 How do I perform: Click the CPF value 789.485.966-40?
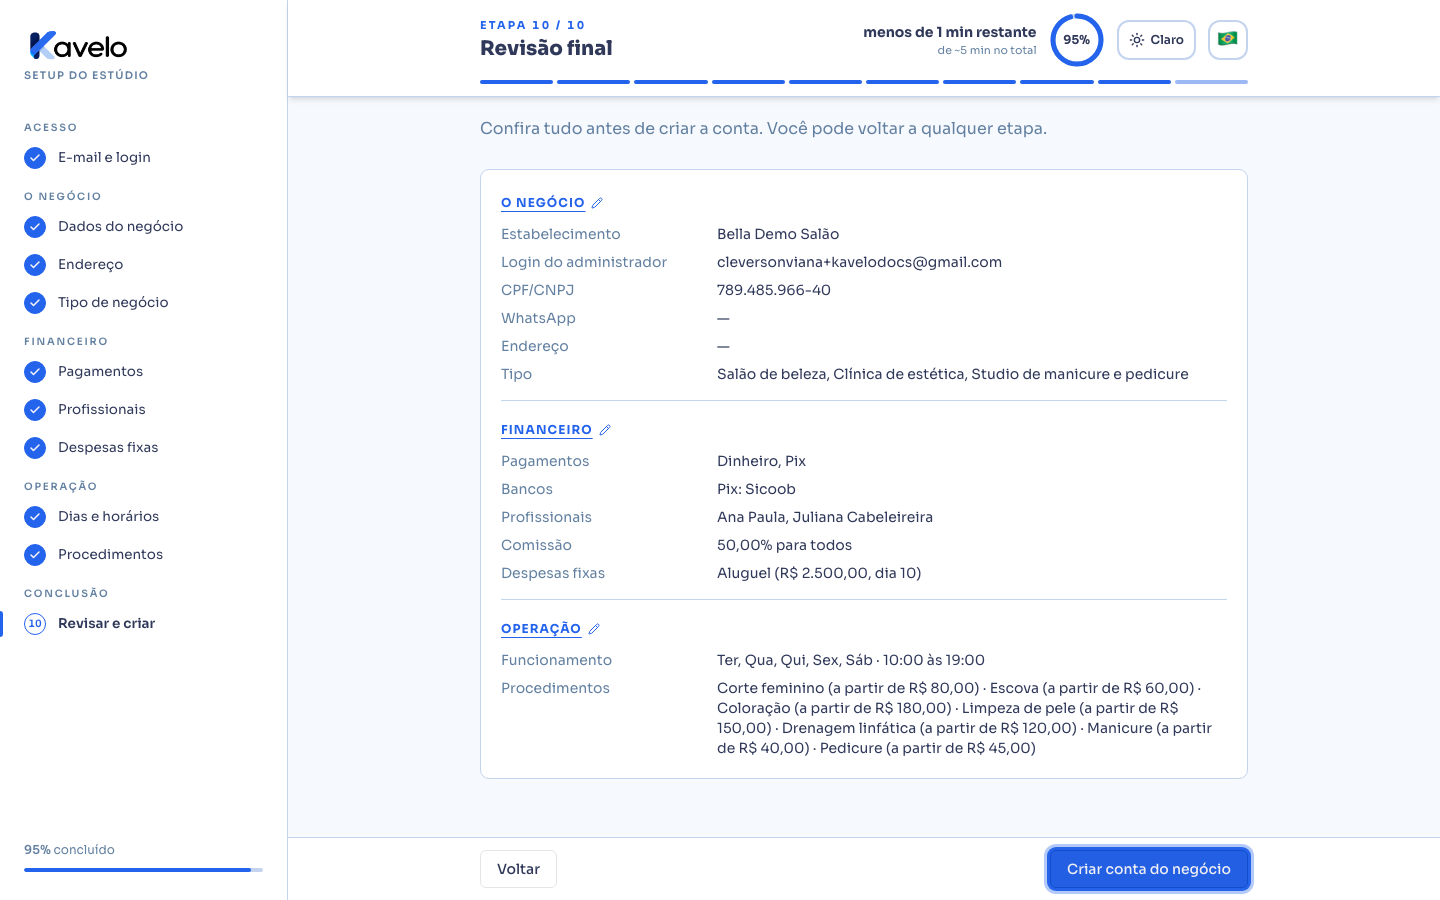point(774,290)
